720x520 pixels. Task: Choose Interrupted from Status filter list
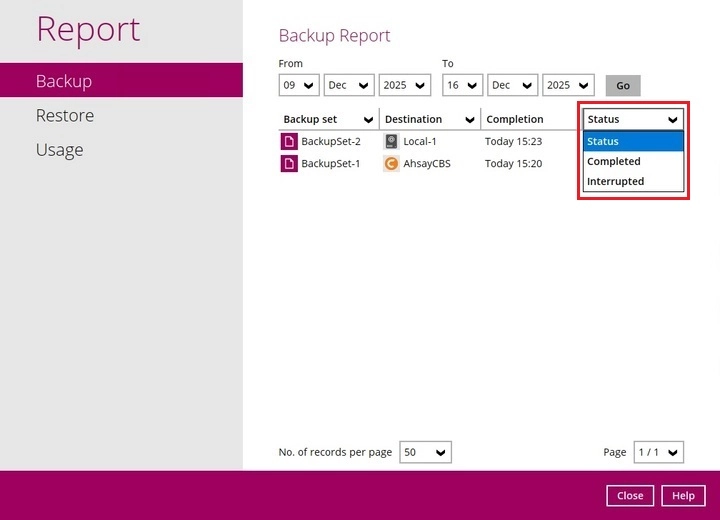click(616, 181)
